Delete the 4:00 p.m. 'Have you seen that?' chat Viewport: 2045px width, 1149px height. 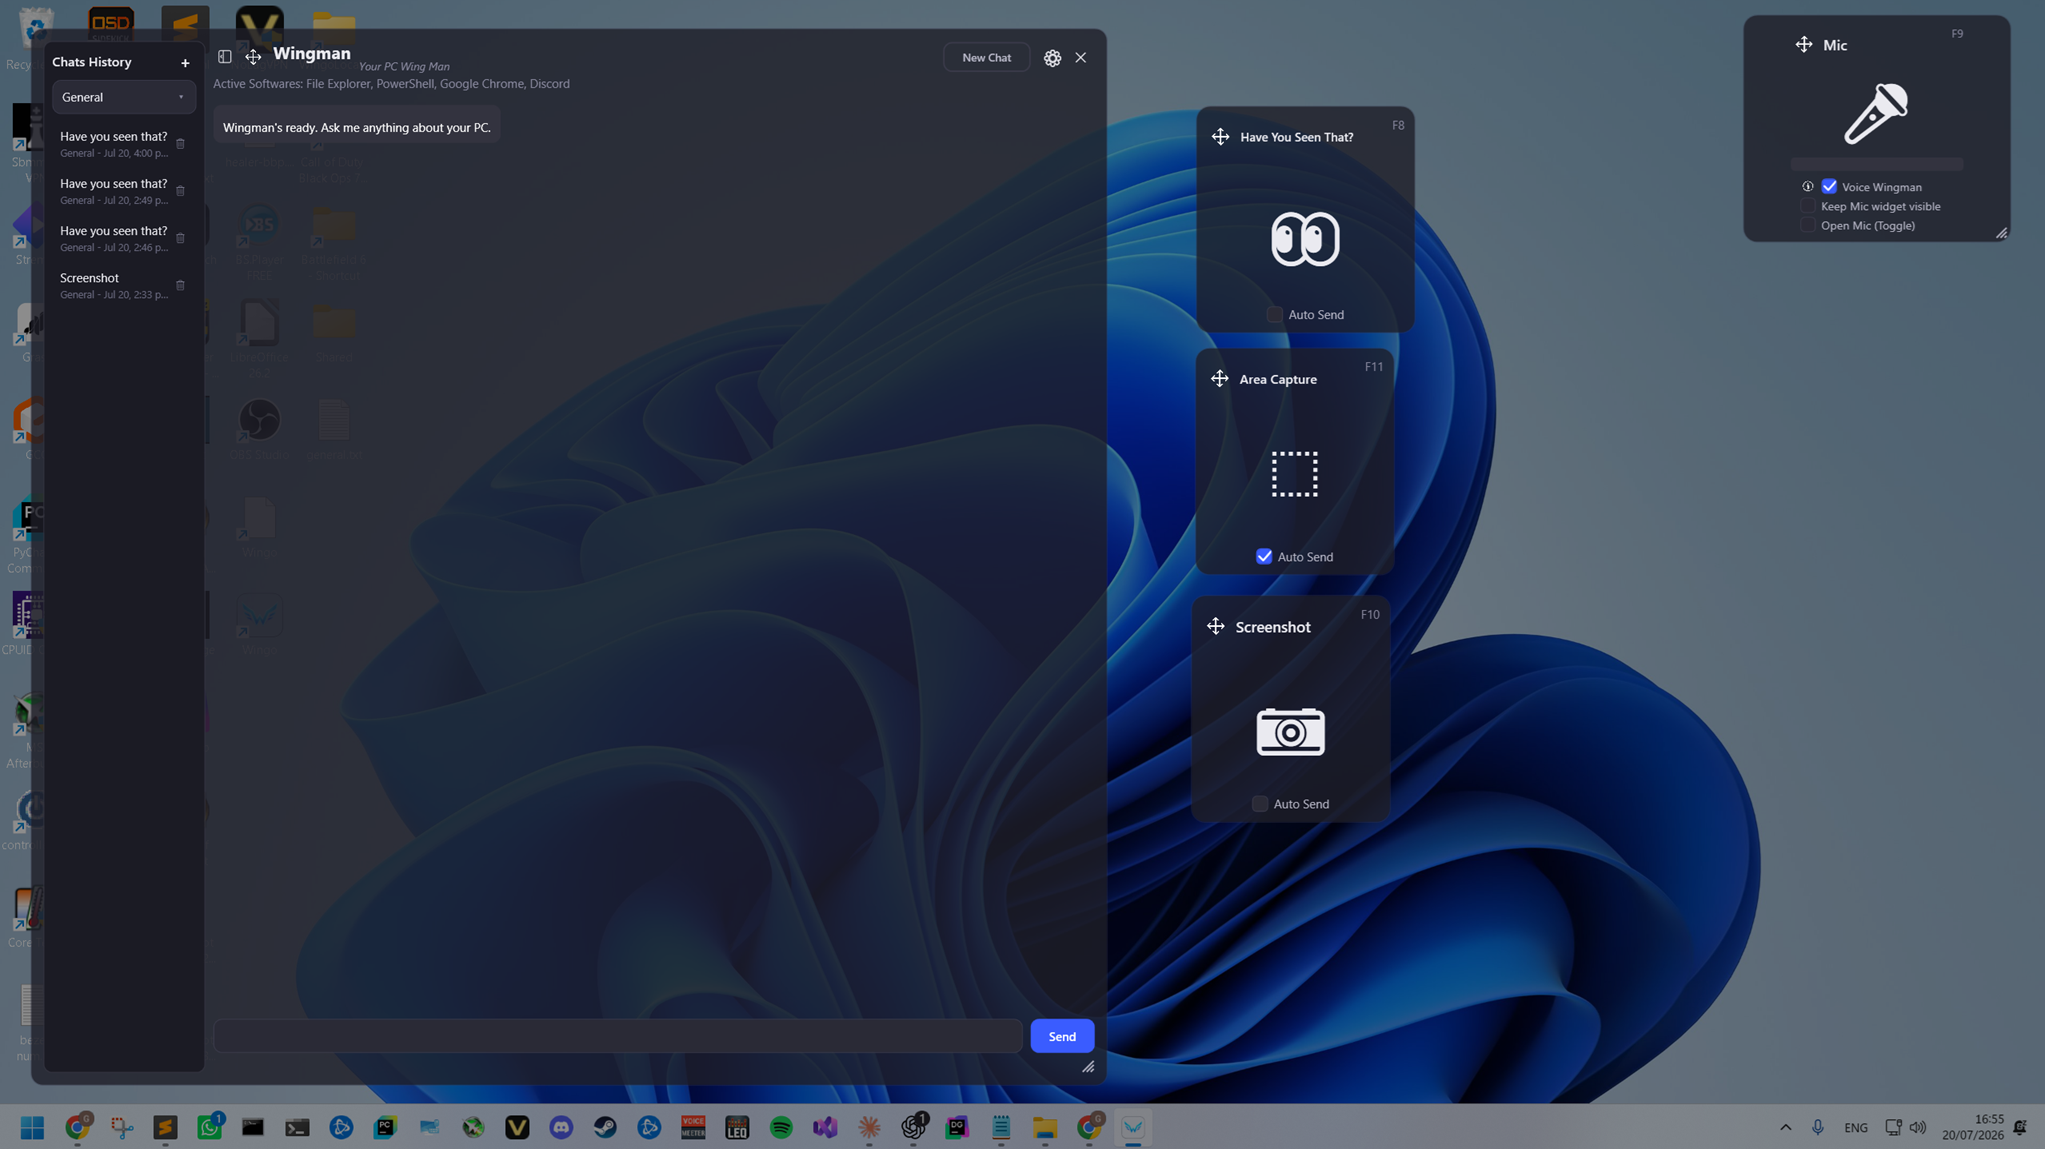pyautogui.click(x=181, y=144)
